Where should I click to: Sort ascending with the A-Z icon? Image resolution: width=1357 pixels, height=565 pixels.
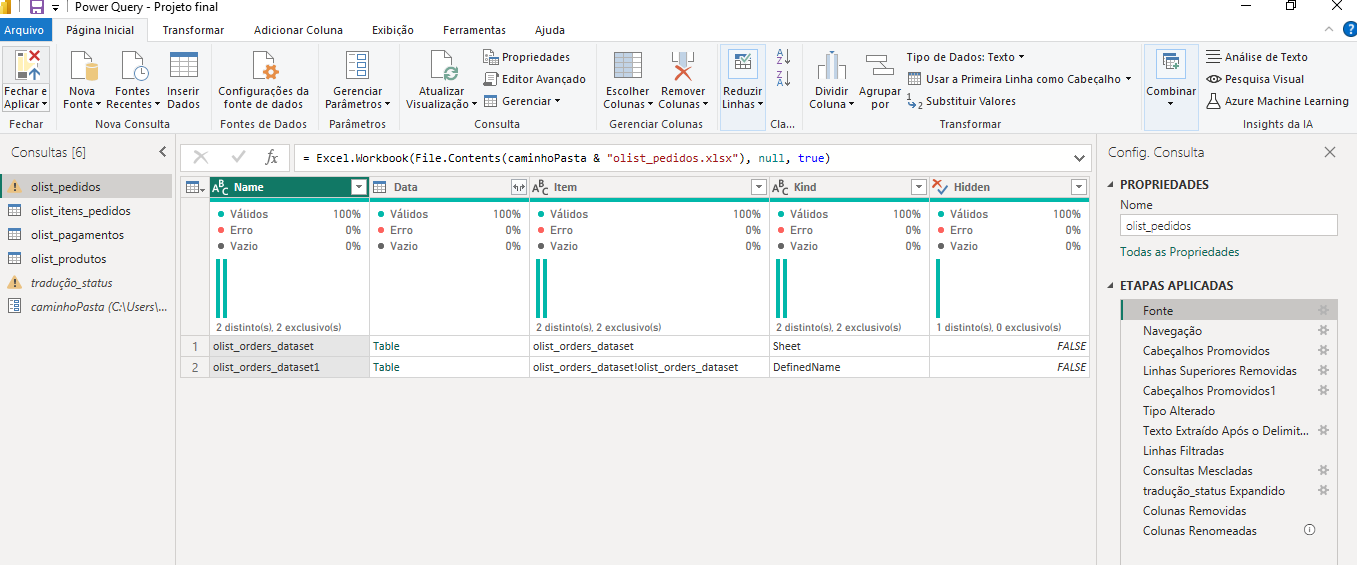(x=783, y=57)
